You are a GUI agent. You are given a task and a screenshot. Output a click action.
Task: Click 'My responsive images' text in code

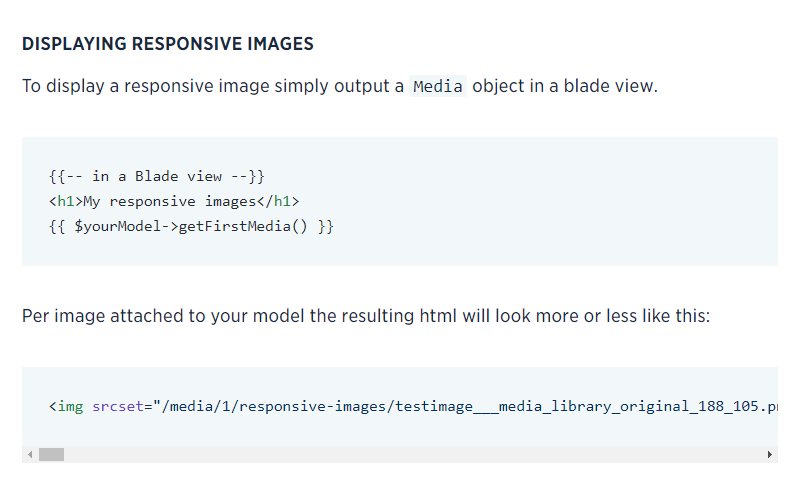pyautogui.click(x=170, y=202)
